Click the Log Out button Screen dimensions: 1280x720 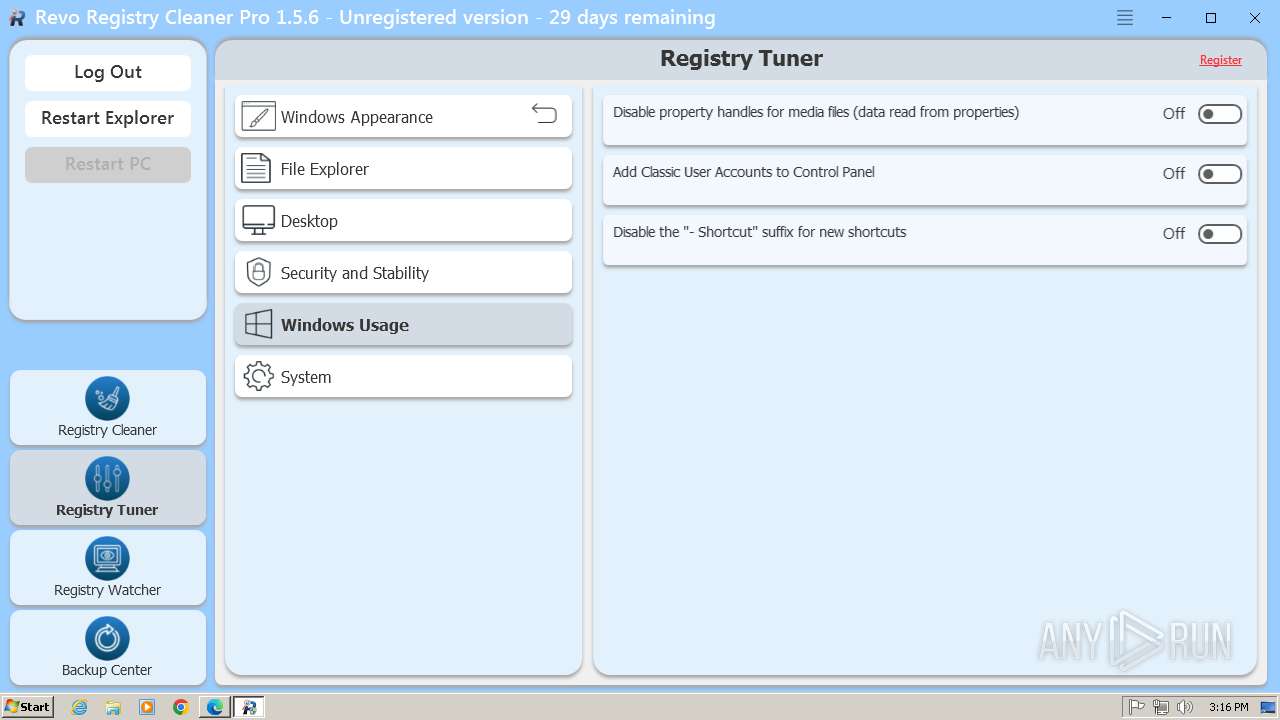tap(108, 72)
